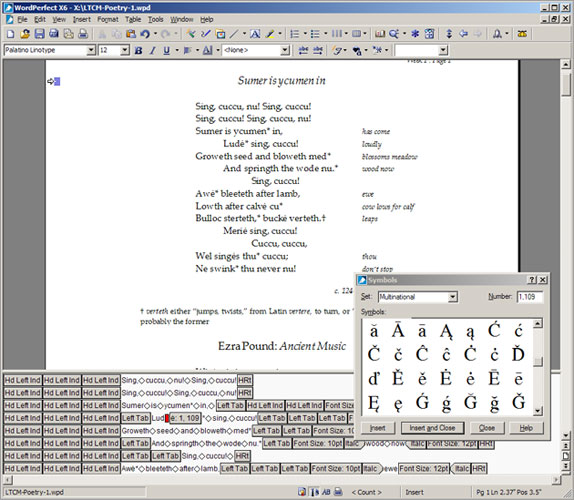This screenshot has height=500, width=574.
Task: Open the Set Multinational dropdown in Symbols
Action: (453, 297)
